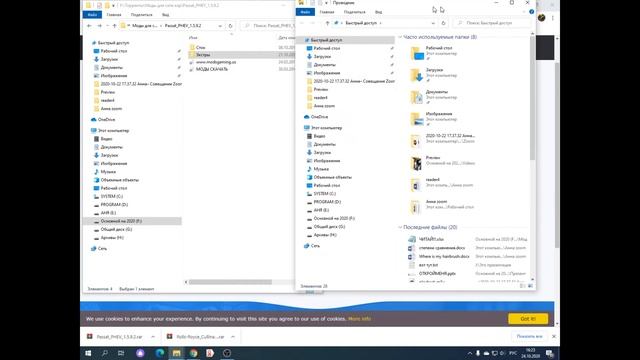640x360 pixels.
Task: Collapse the Последние файлы group
Action: (400, 227)
